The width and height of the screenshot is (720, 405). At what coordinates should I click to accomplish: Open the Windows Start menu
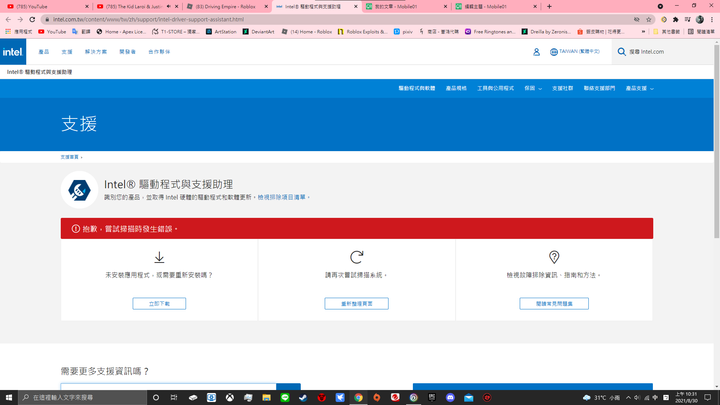click(9, 398)
